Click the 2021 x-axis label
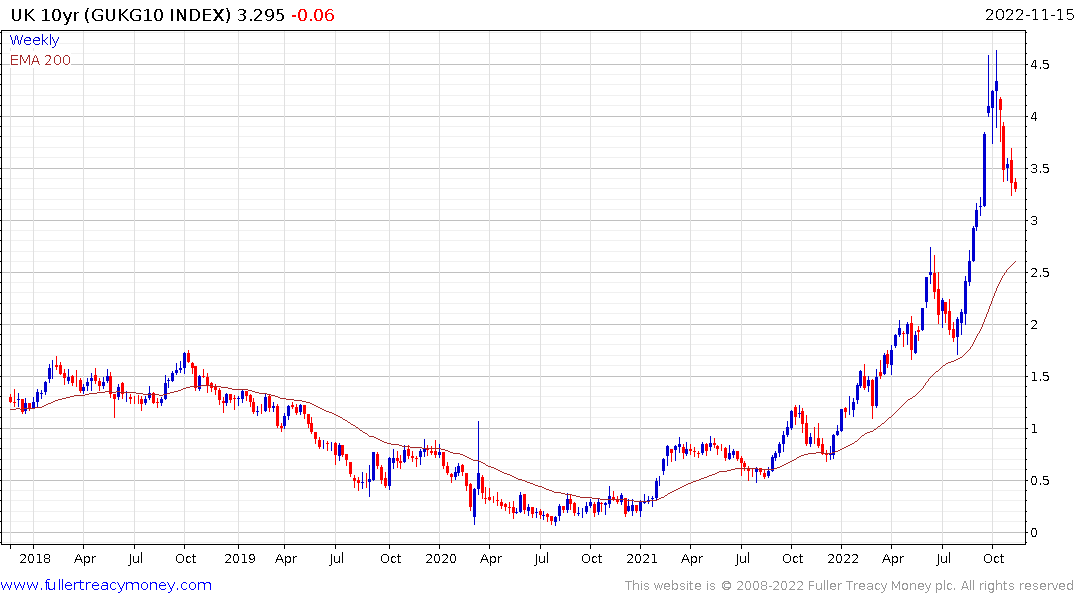The image size is (1075, 600). (642, 558)
